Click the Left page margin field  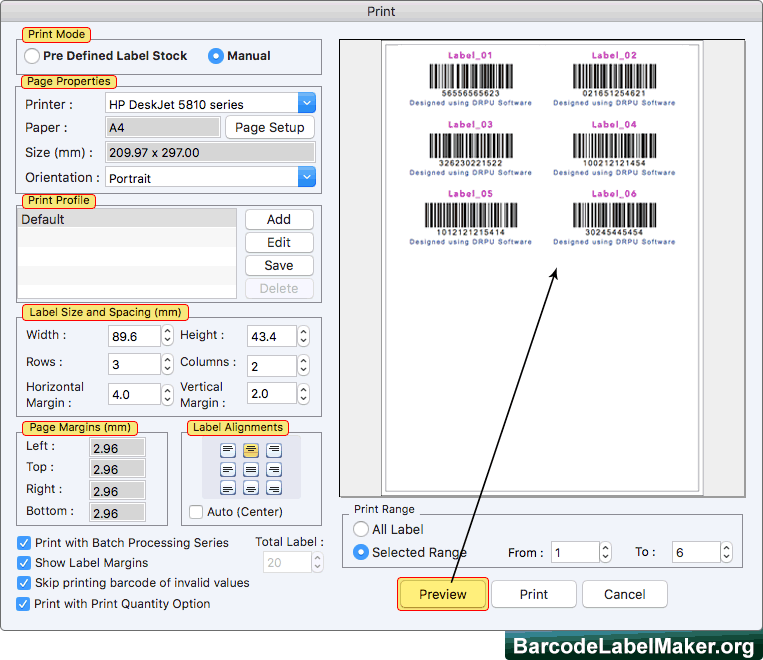pos(117,448)
